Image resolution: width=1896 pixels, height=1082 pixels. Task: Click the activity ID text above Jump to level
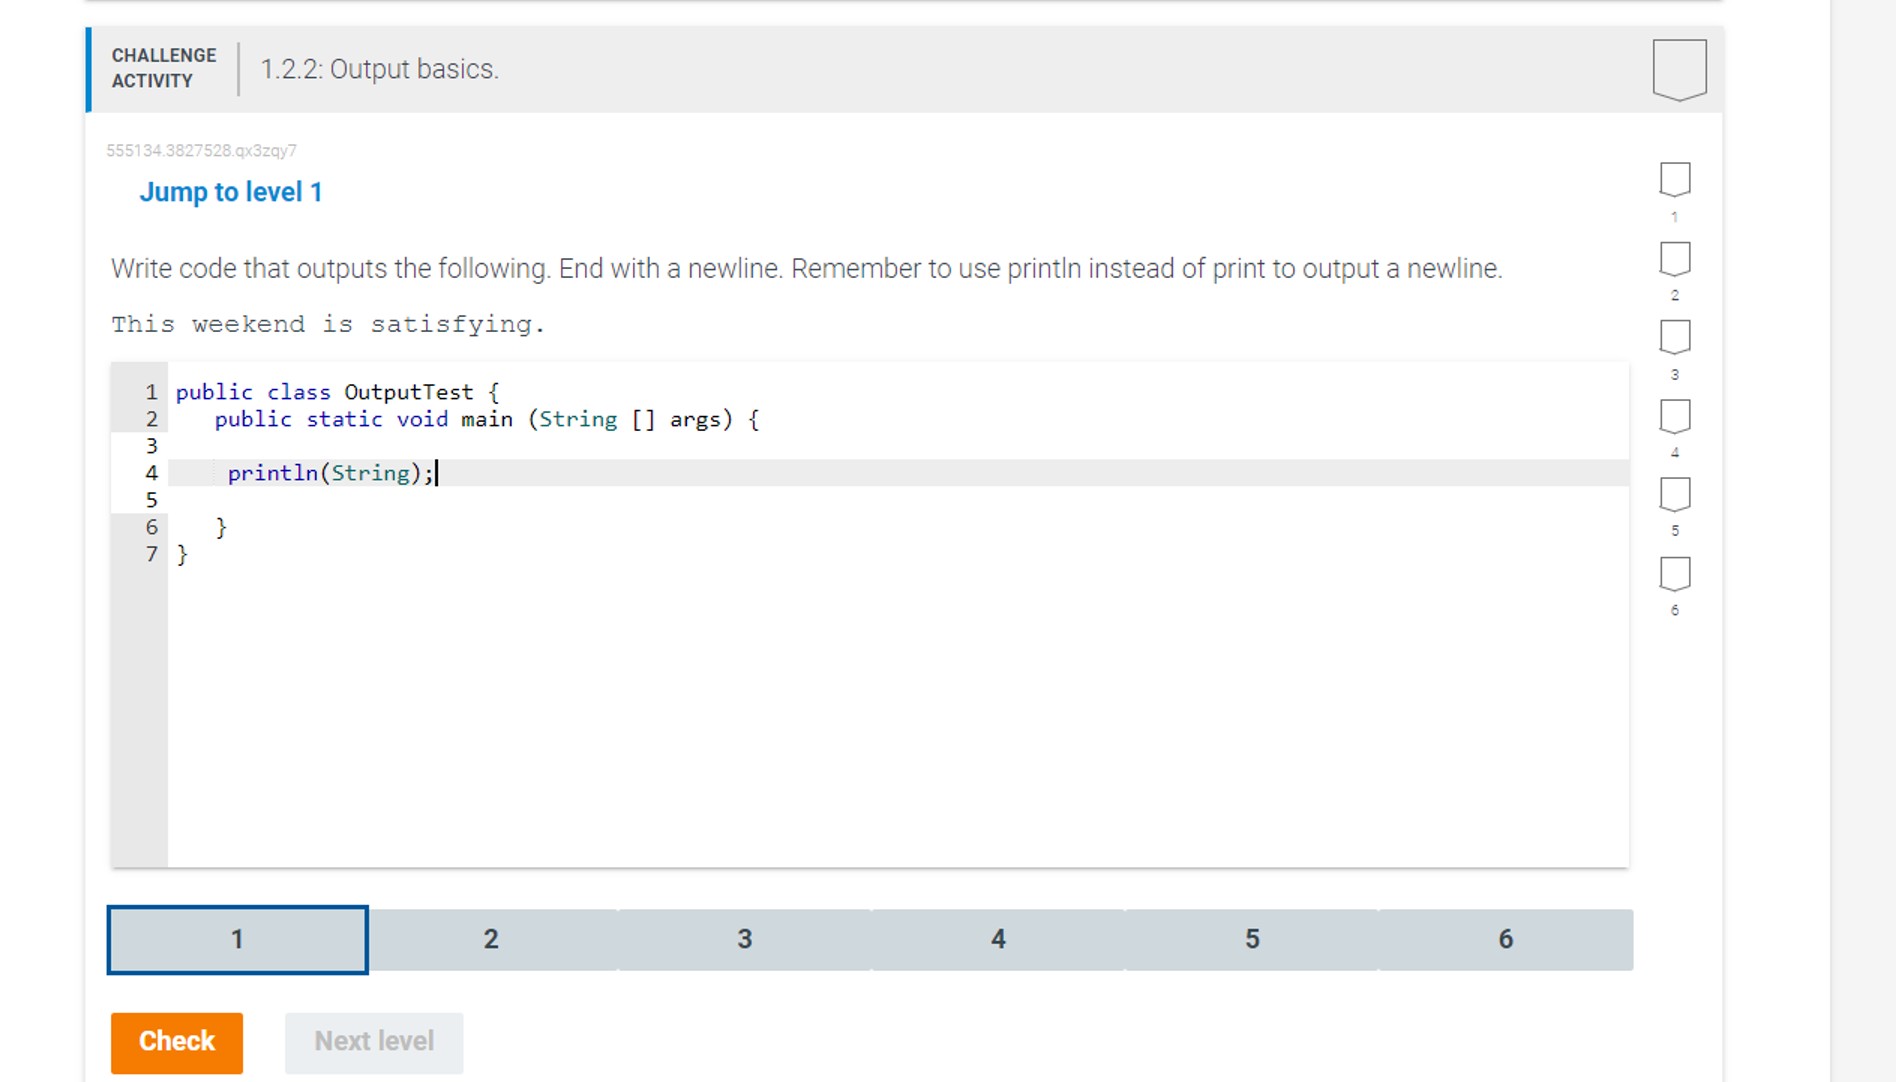pyautogui.click(x=202, y=150)
